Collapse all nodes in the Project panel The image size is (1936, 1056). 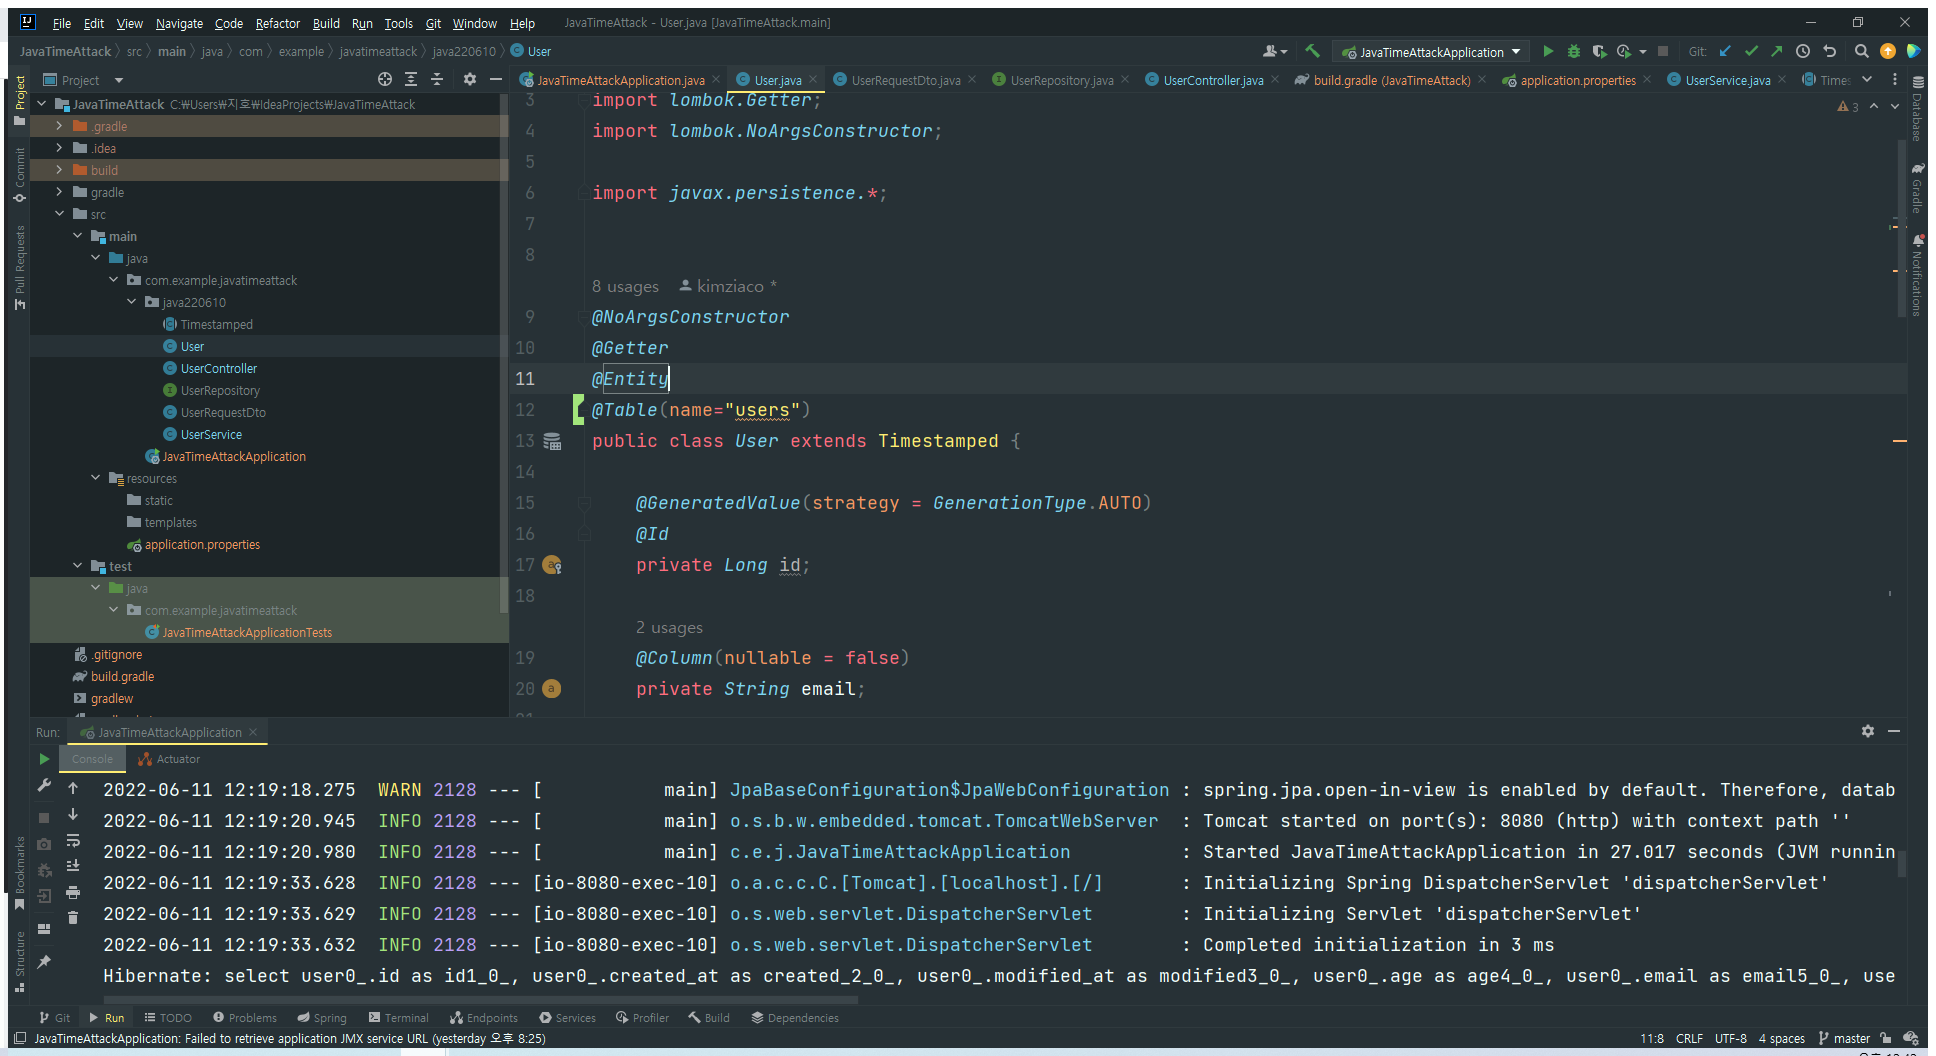437,79
